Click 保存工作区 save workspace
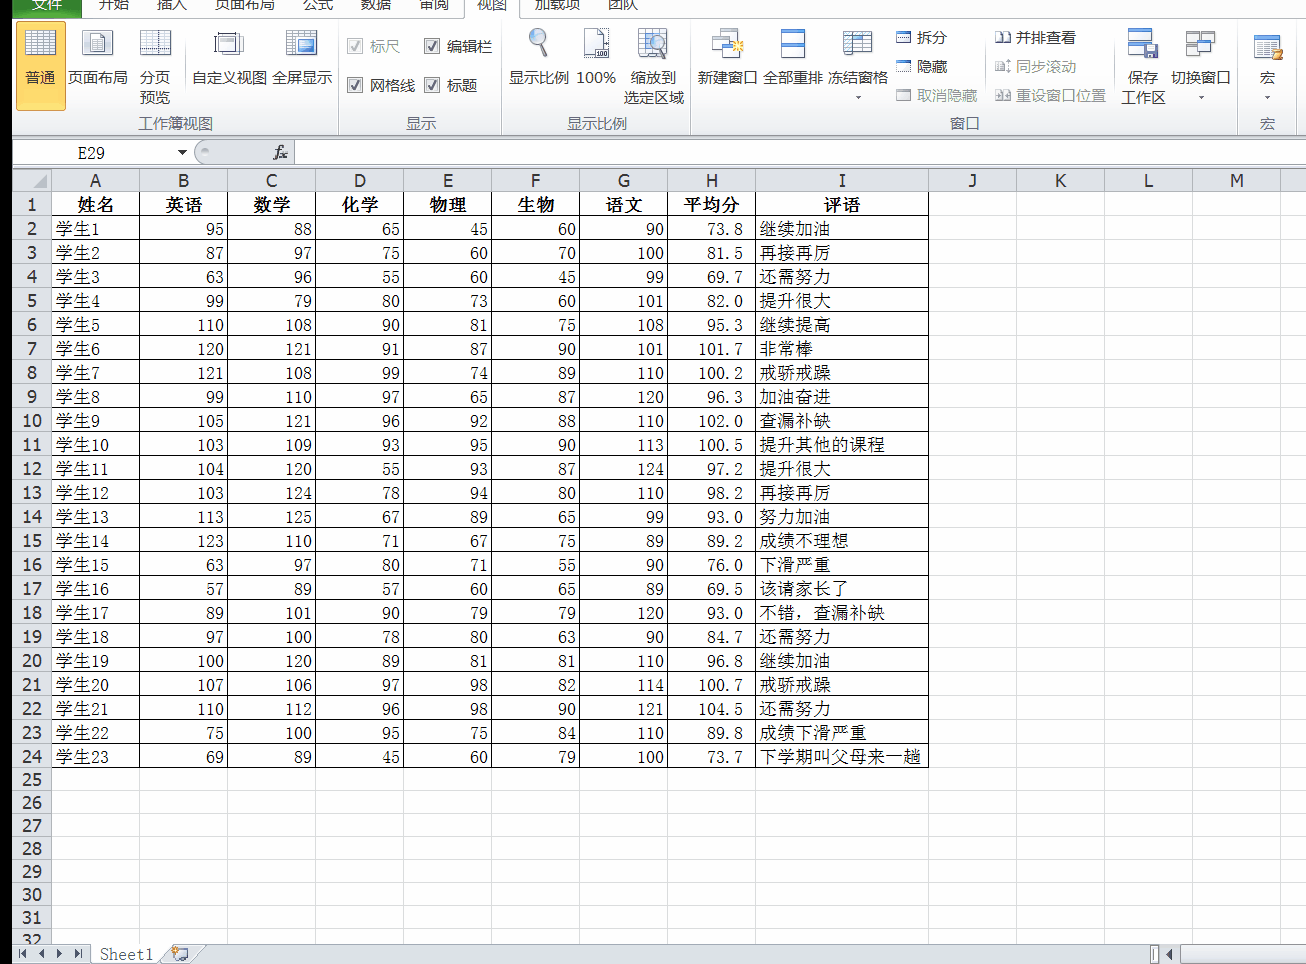 tap(1143, 65)
